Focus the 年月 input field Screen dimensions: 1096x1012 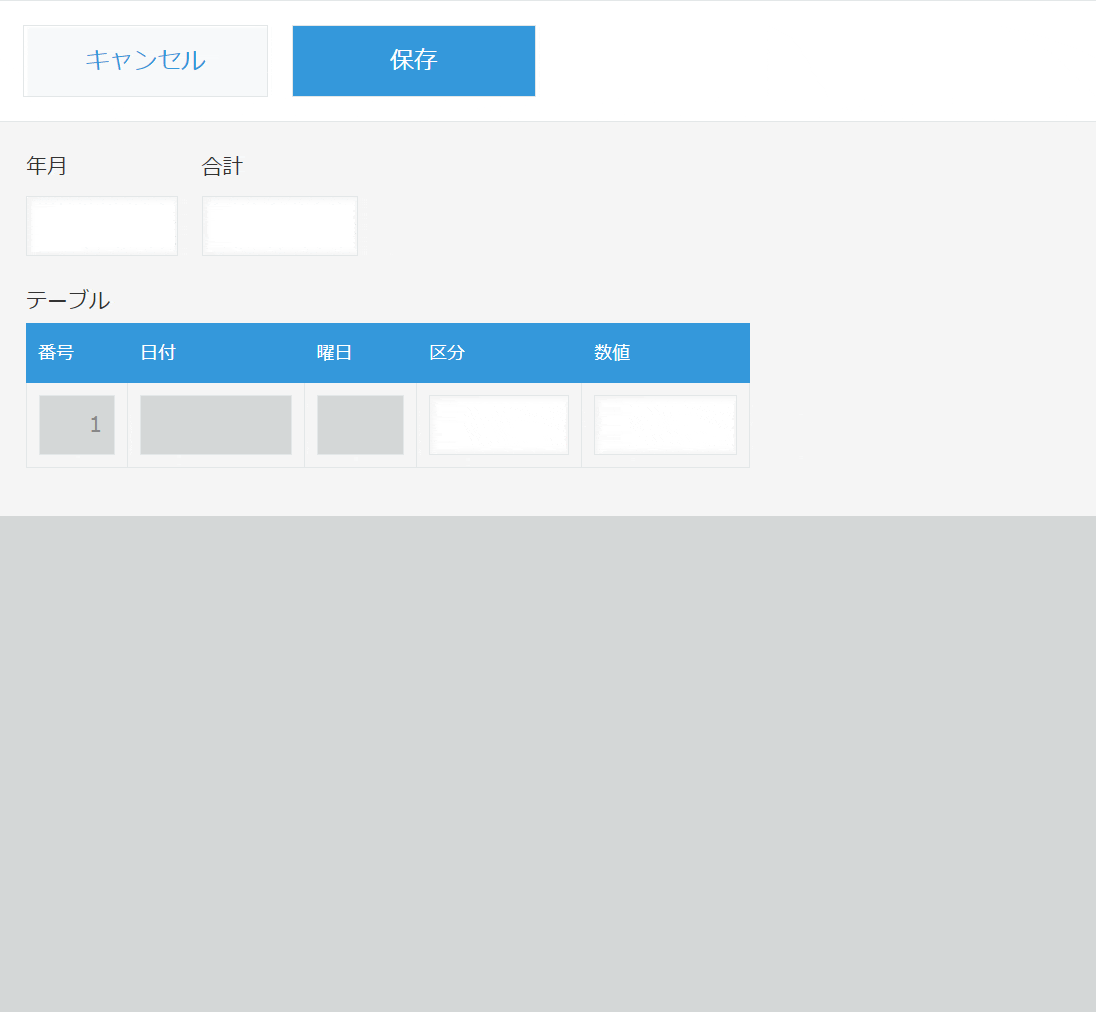tap(102, 226)
